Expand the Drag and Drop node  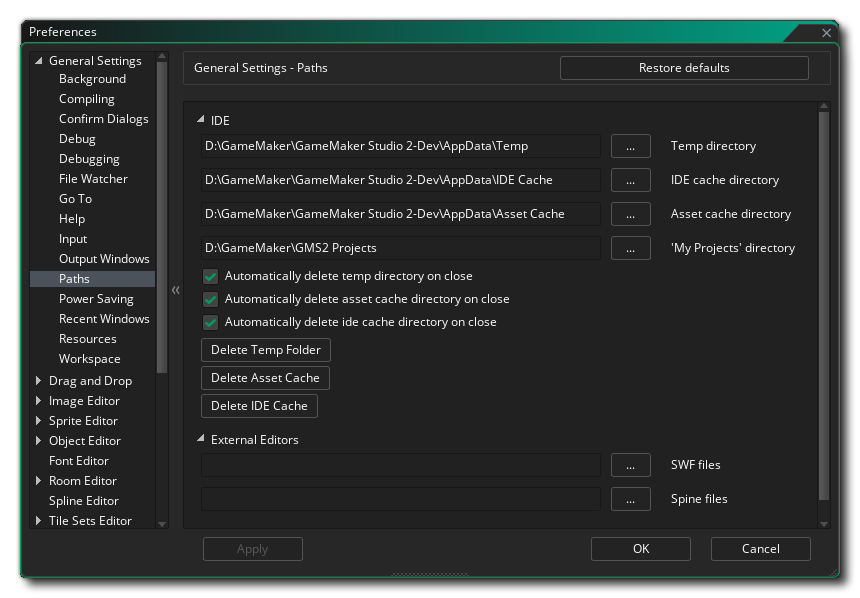[x=38, y=381]
